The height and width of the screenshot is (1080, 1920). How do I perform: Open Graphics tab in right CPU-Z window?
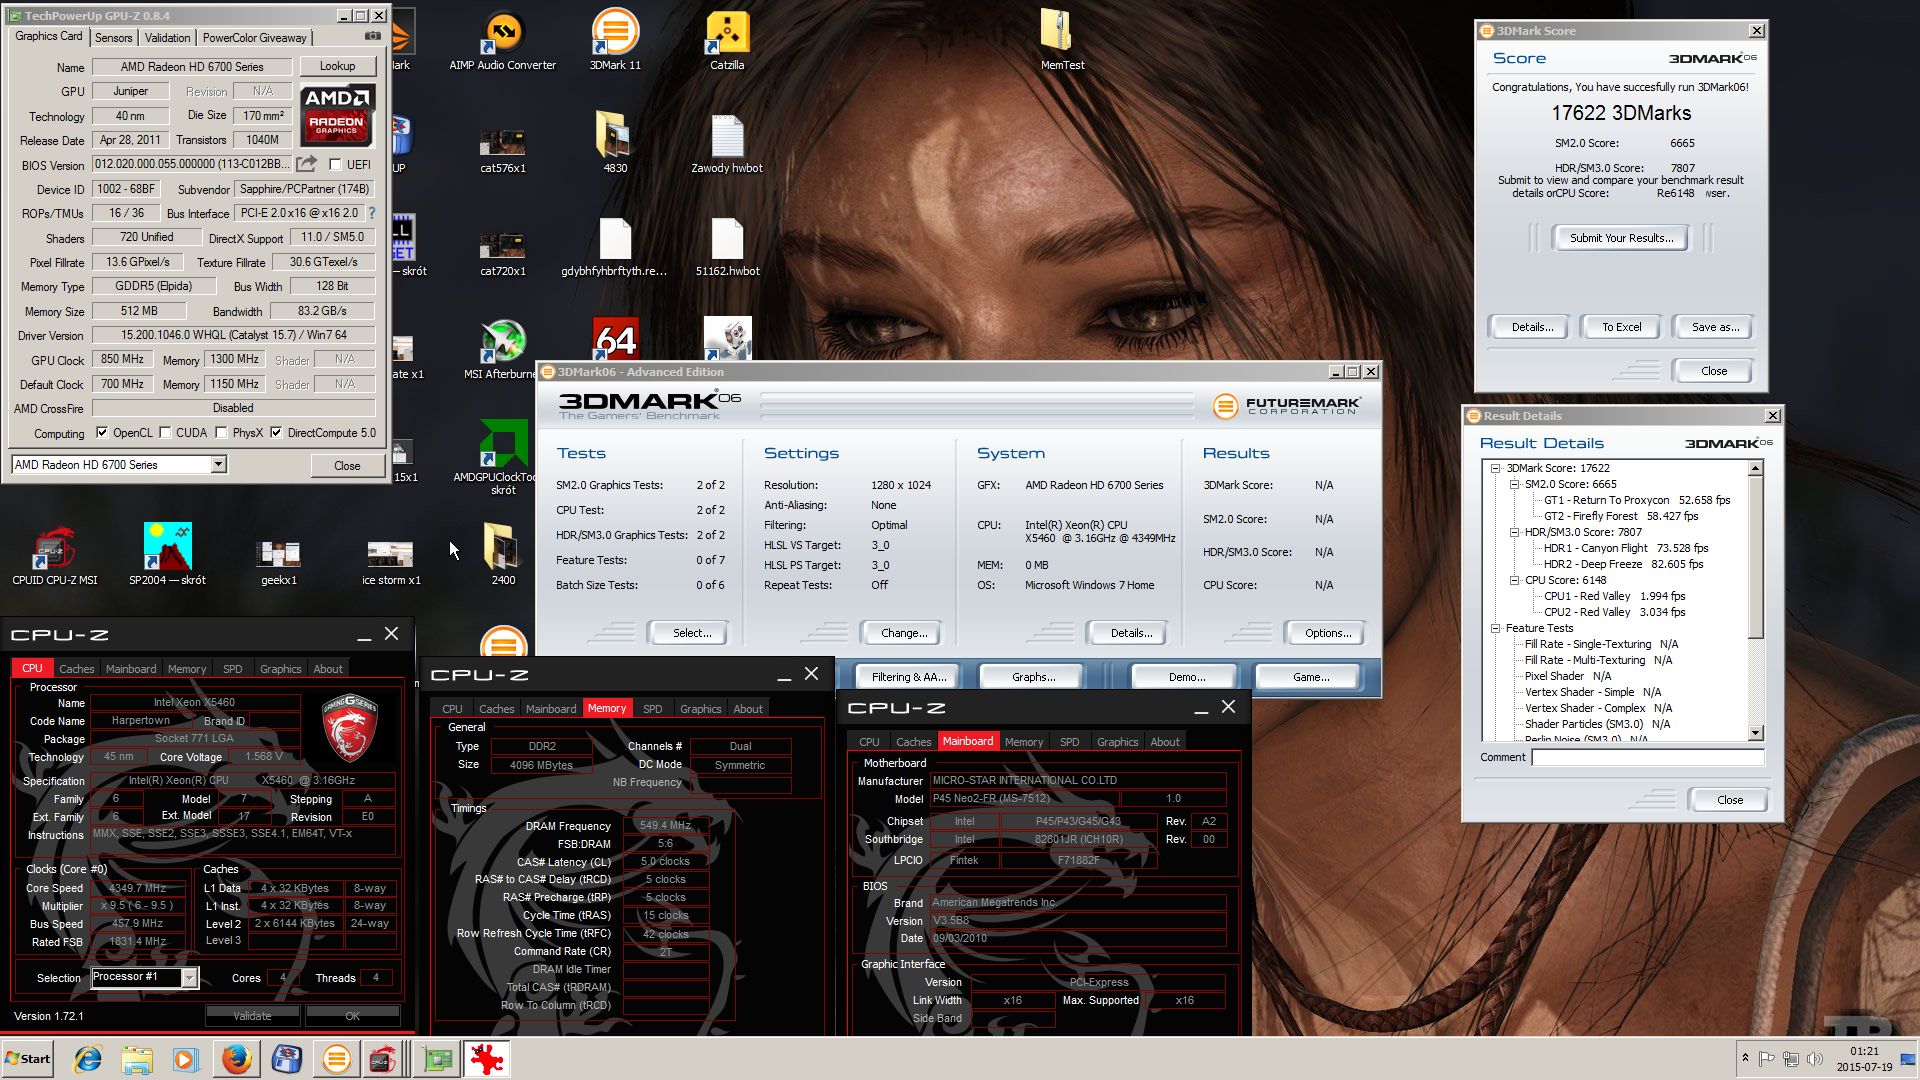pos(1117,742)
